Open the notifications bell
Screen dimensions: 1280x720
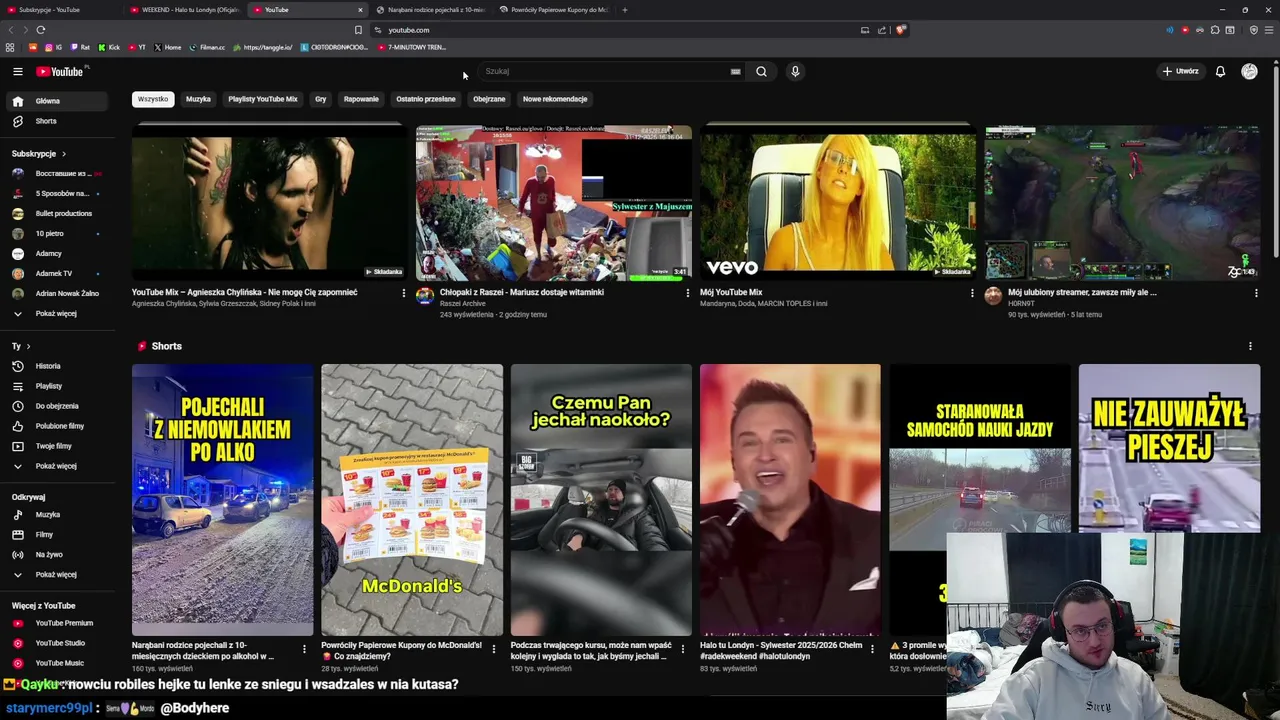tap(1220, 71)
